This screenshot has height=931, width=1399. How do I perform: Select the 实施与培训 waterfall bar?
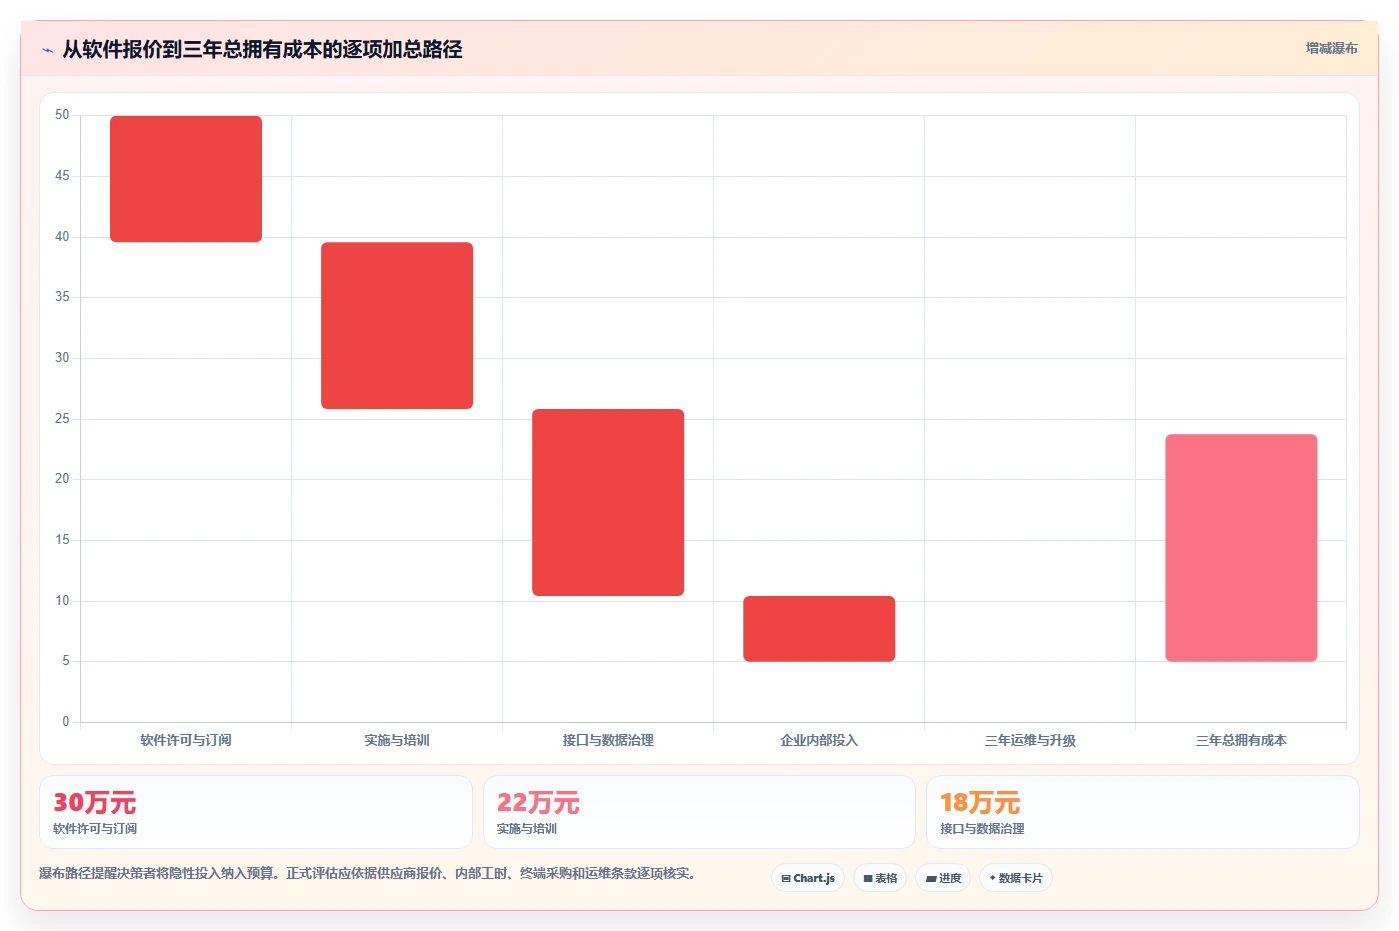point(397,325)
